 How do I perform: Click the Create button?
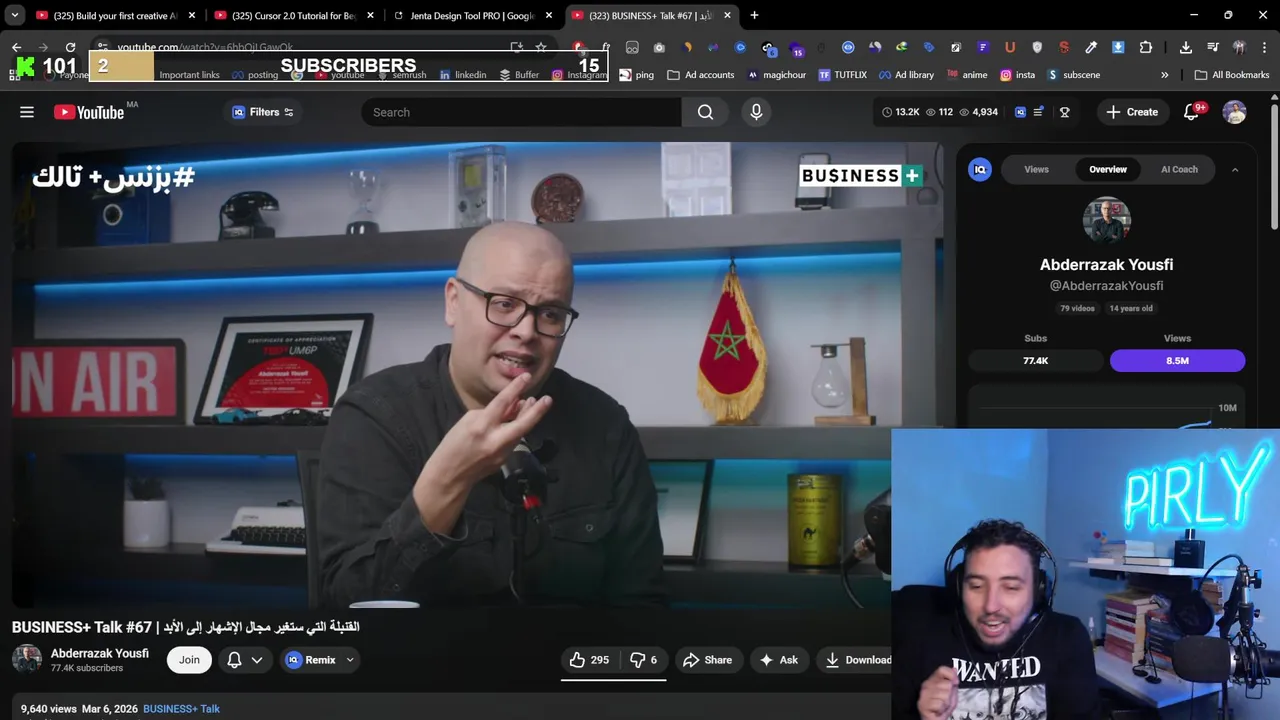pyautogui.click(x=1132, y=112)
